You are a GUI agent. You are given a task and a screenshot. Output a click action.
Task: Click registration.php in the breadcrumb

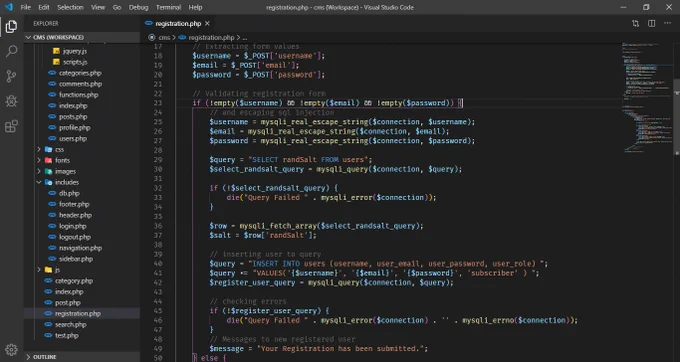(x=211, y=38)
